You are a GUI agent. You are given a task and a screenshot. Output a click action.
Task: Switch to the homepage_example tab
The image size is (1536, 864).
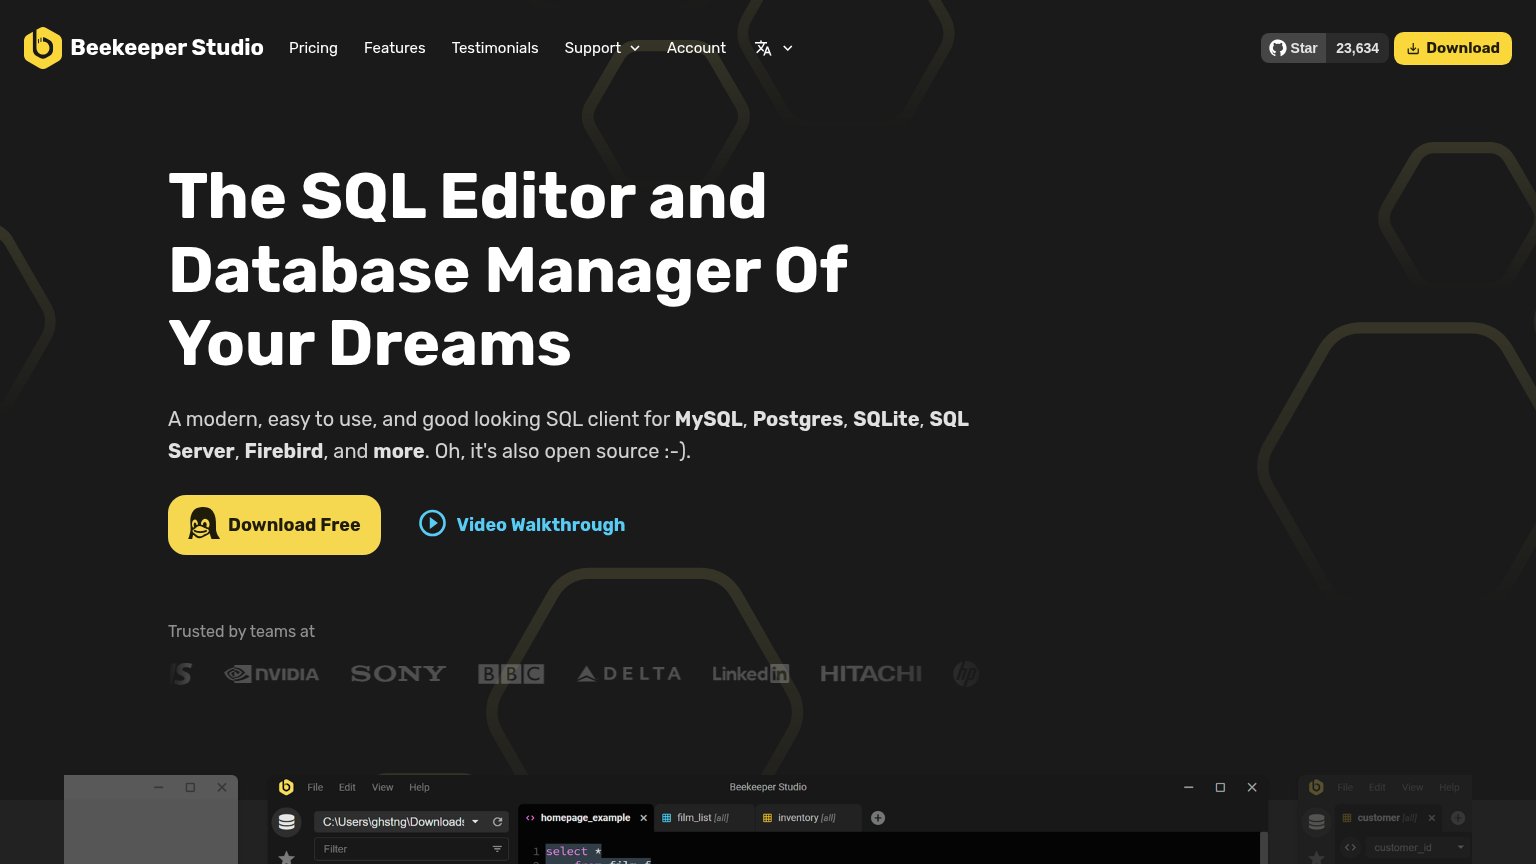[586, 818]
